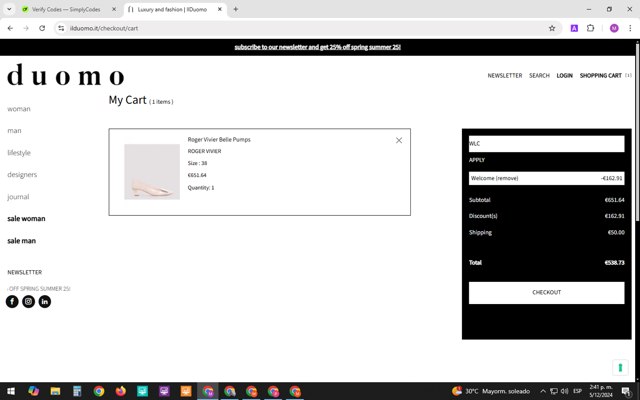Click the Roger Vivier Belle Pumps title
Viewport: 640px width, 400px height.
pyautogui.click(x=219, y=140)
